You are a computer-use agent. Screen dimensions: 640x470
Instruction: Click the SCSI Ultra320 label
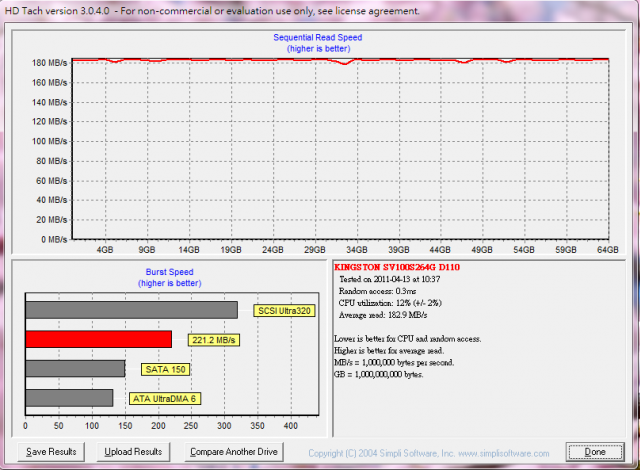point(284,311)
